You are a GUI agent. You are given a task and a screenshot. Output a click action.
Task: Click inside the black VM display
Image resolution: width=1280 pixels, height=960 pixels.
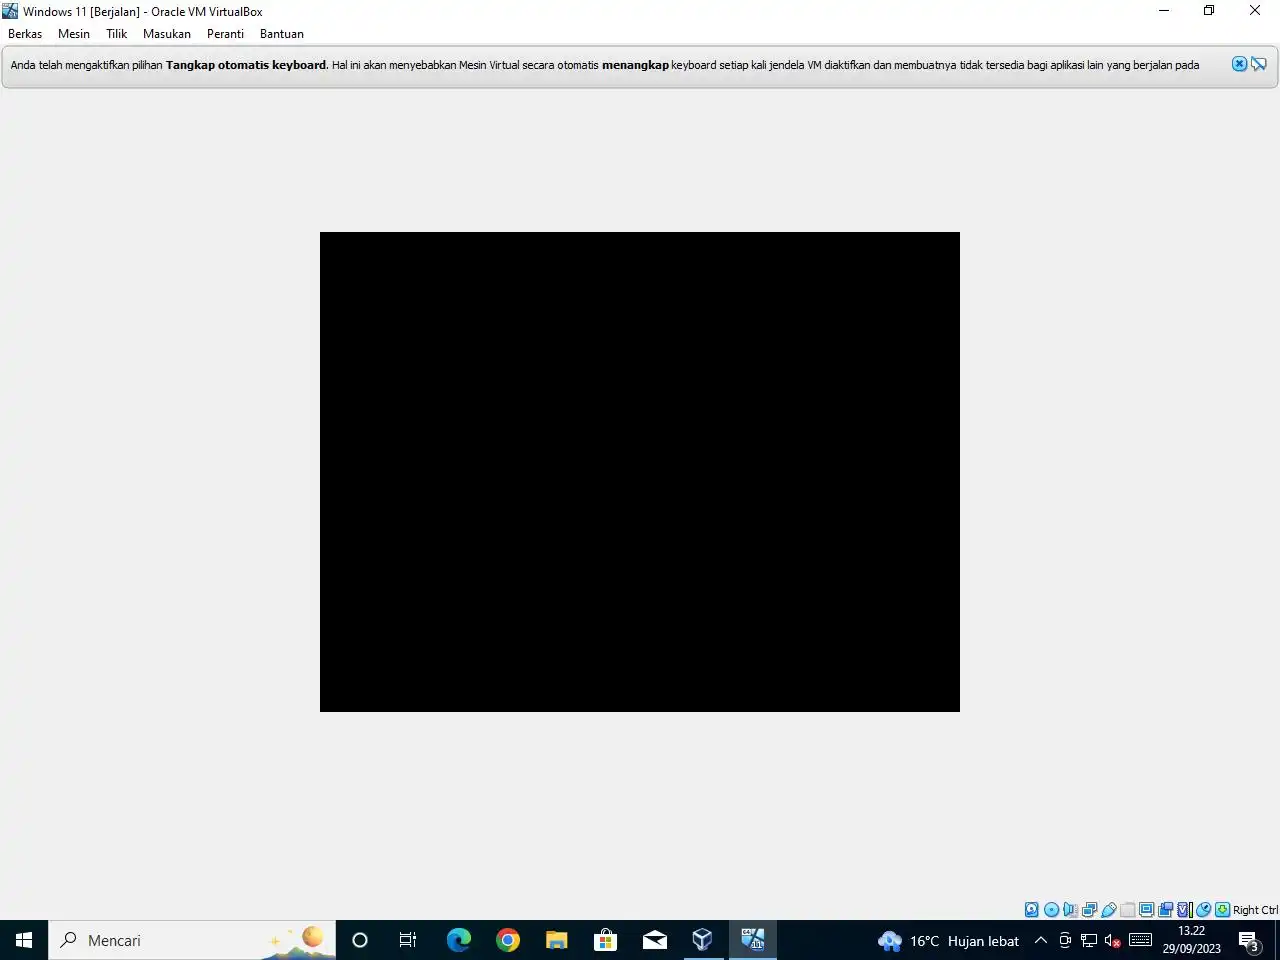tap(640, 472)
